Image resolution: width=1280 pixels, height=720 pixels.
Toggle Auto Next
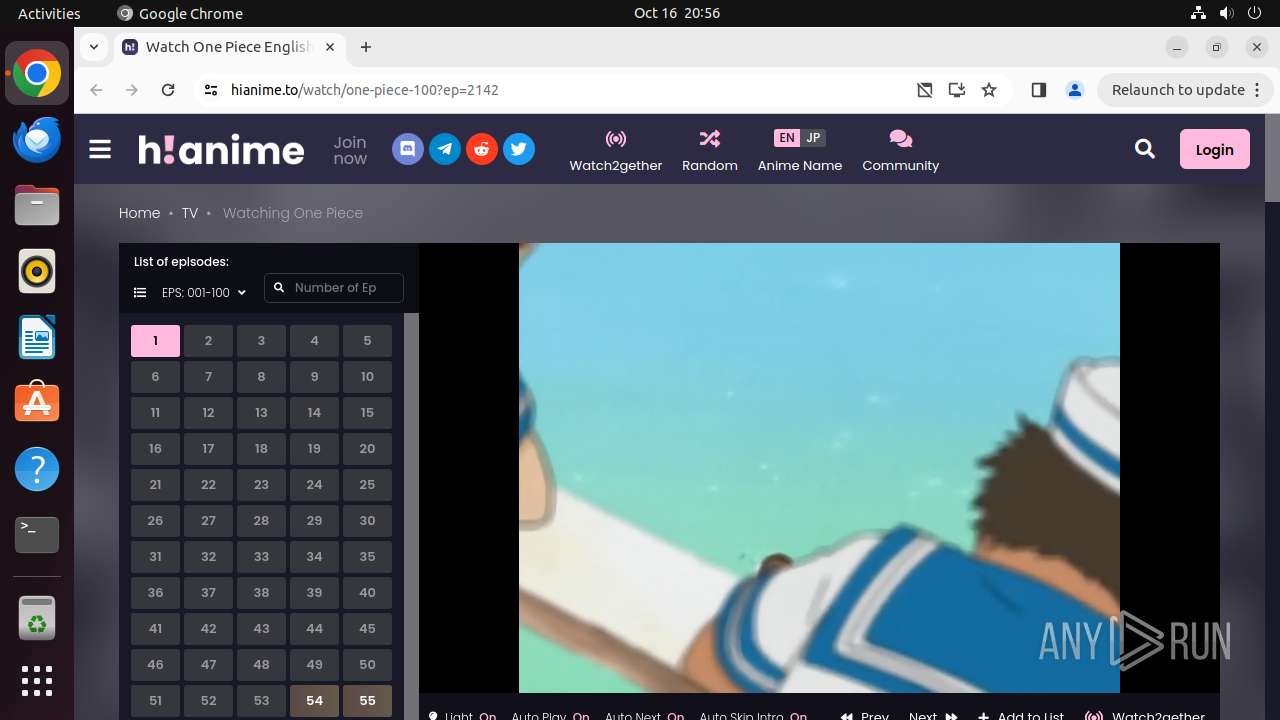[x=644, y=716]
